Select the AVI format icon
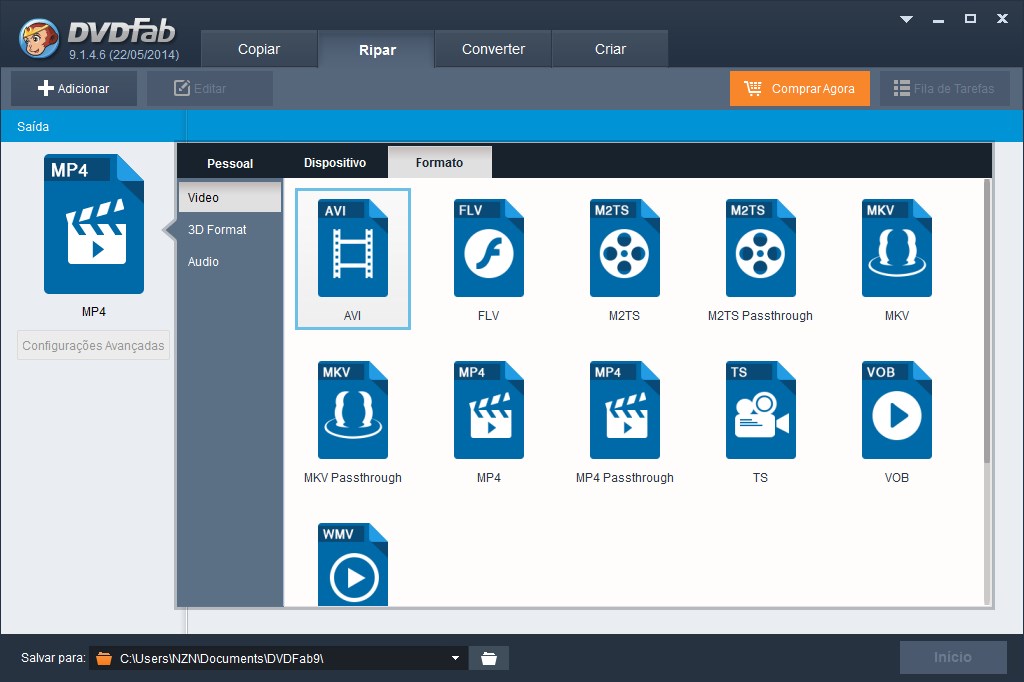The width and height of the screenshot is (1024, 682). tap(353, 248)
